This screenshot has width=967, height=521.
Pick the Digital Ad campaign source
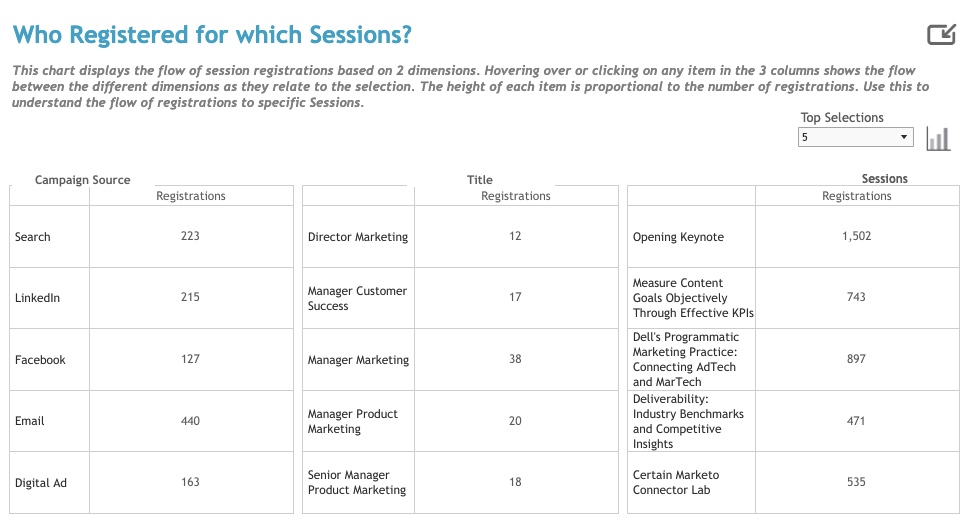(41, 483)
